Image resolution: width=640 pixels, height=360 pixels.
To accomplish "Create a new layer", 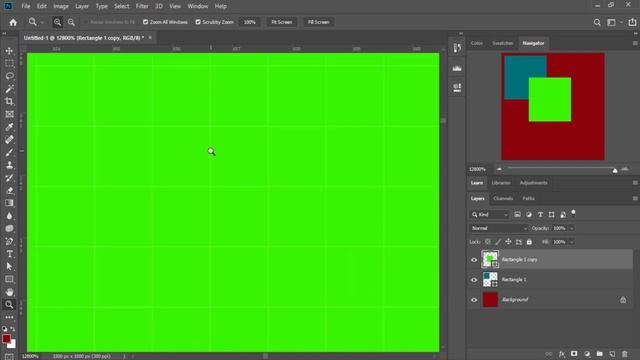I will pyautogui.click(x=612, y=354).
